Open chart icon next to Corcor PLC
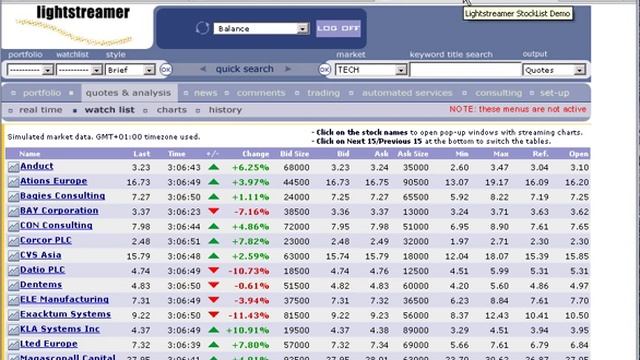The width and height of the screenshot is (640, 360). 13,241
